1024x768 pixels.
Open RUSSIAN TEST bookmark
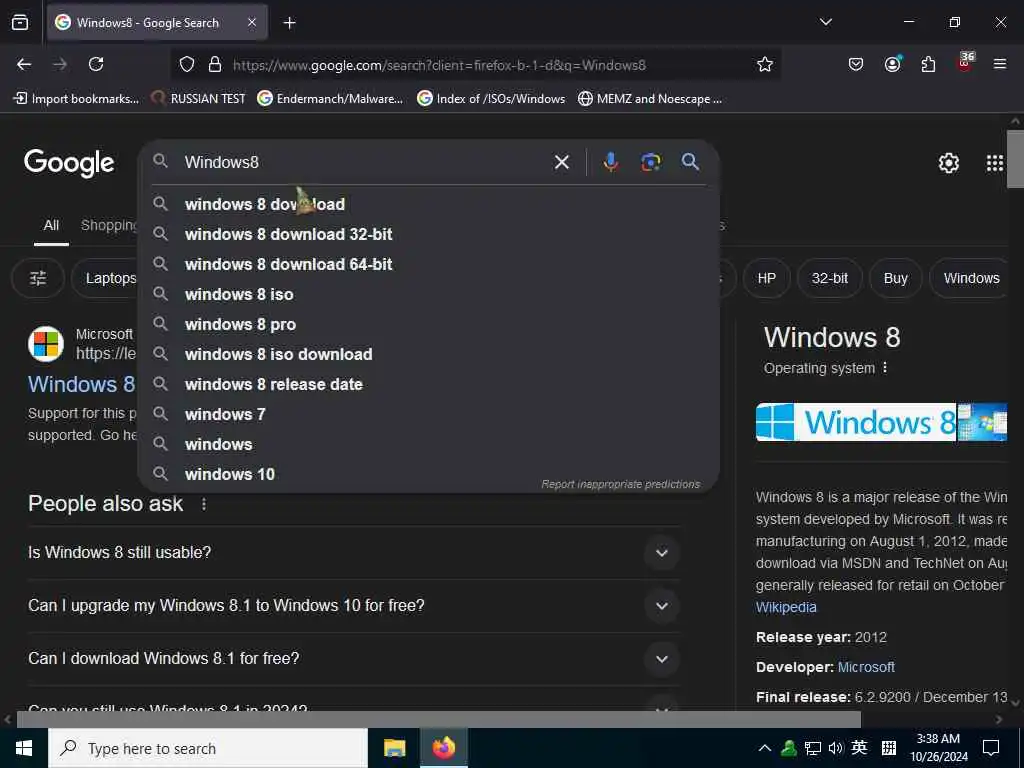(x=198, y=99)
